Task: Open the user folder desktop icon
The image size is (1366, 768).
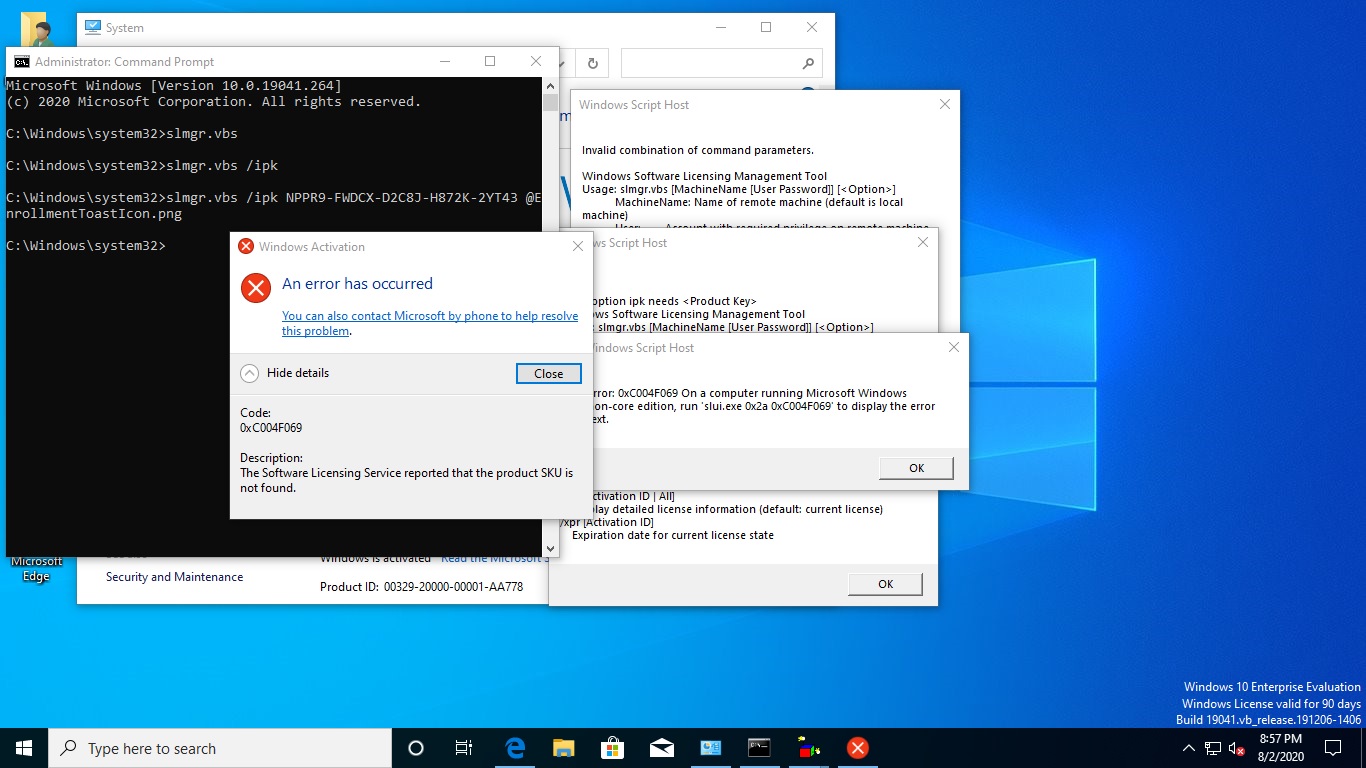Action: click(x=38, y=30)
